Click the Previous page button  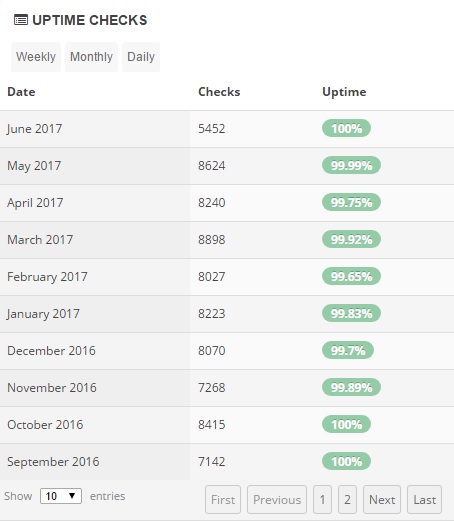pos(277,499)
